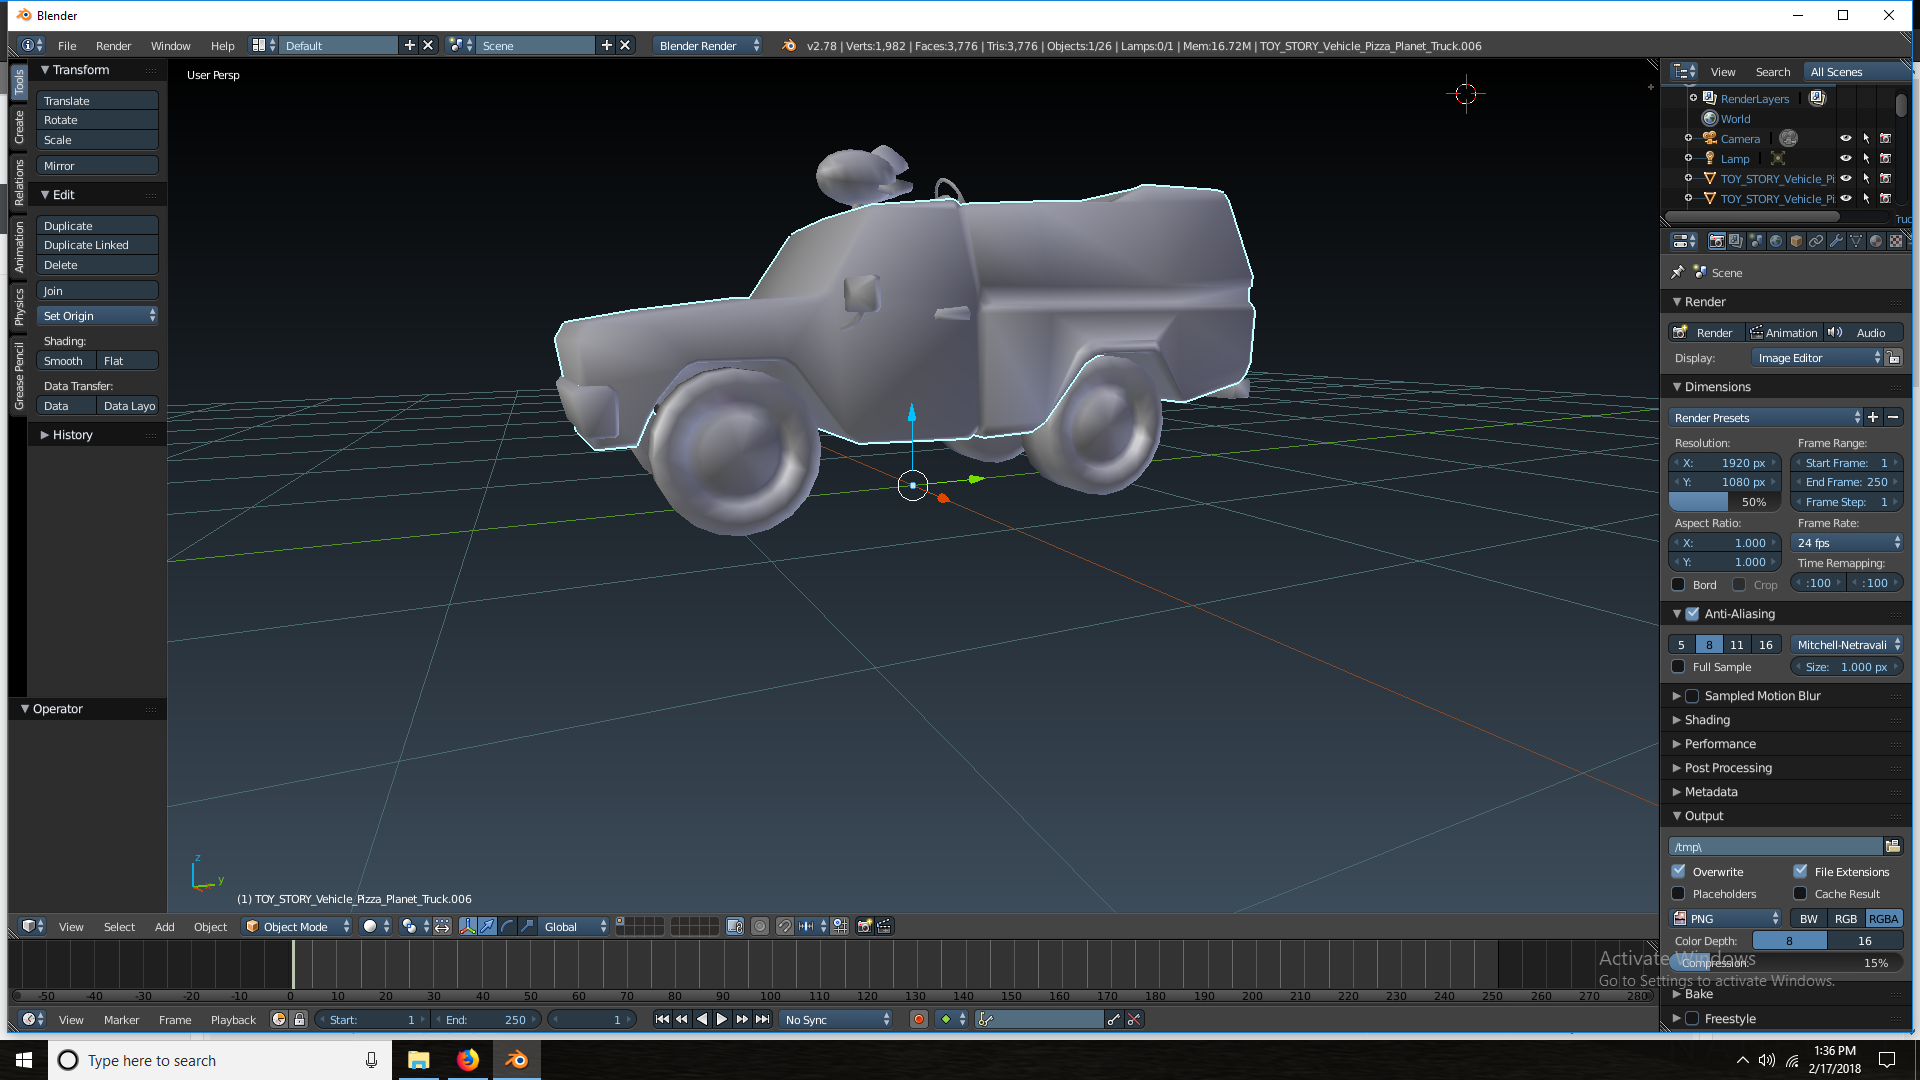
Task: Open the Render properties tab camera icon
Action: [x=1716, y=241]
